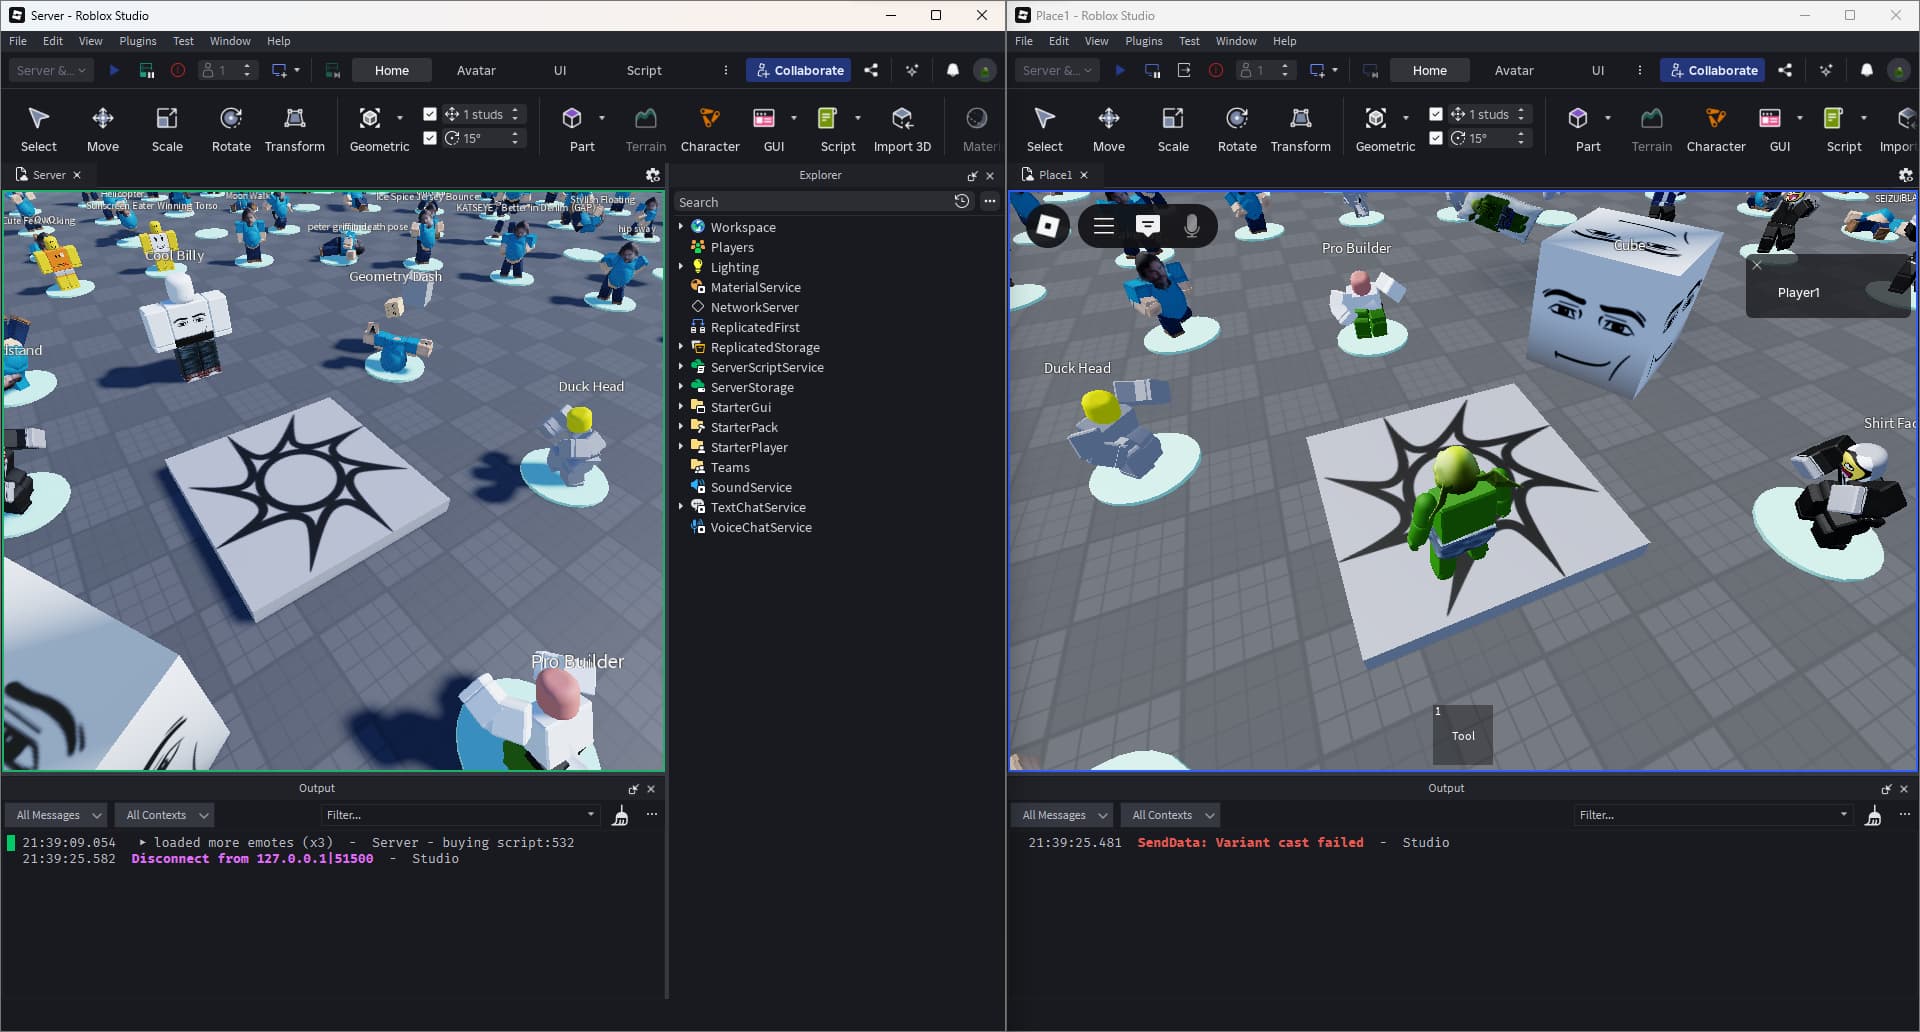Switch to UI tab in Place1 window

pos(1597,70)
